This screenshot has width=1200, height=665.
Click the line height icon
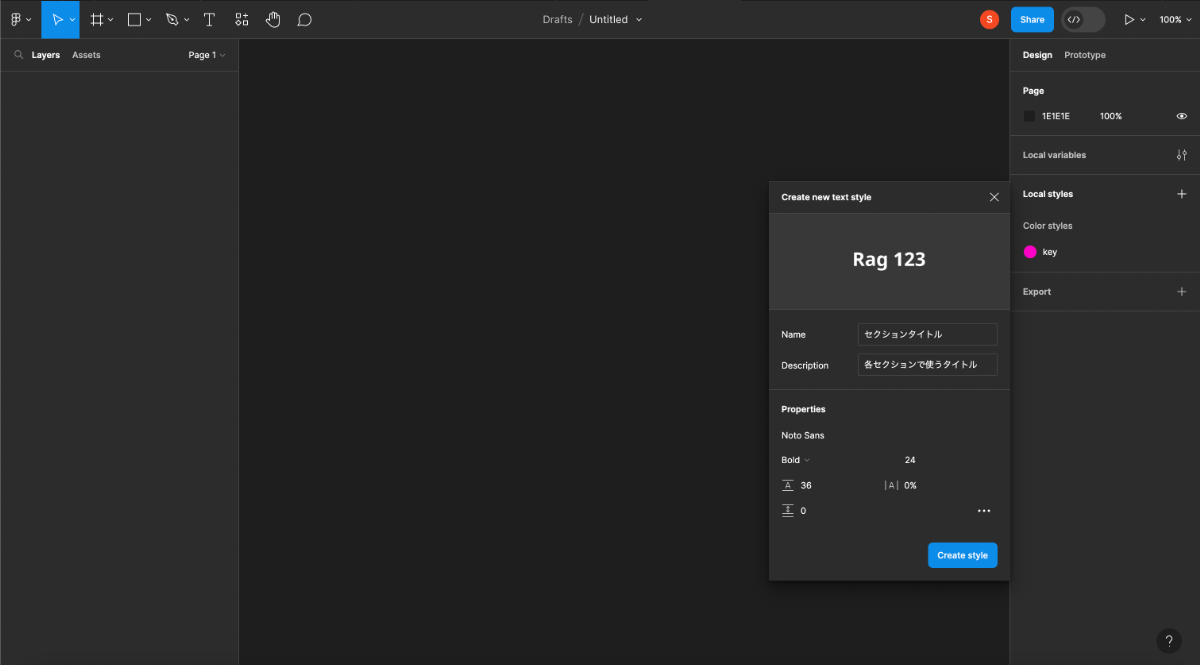tap(788, 485)
